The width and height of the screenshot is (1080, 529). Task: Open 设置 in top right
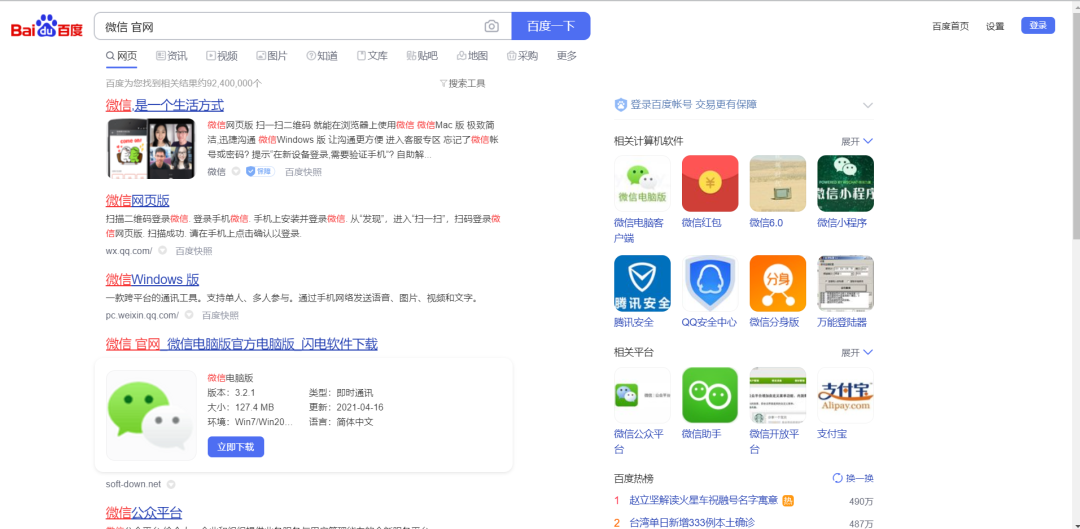[995, 26]
